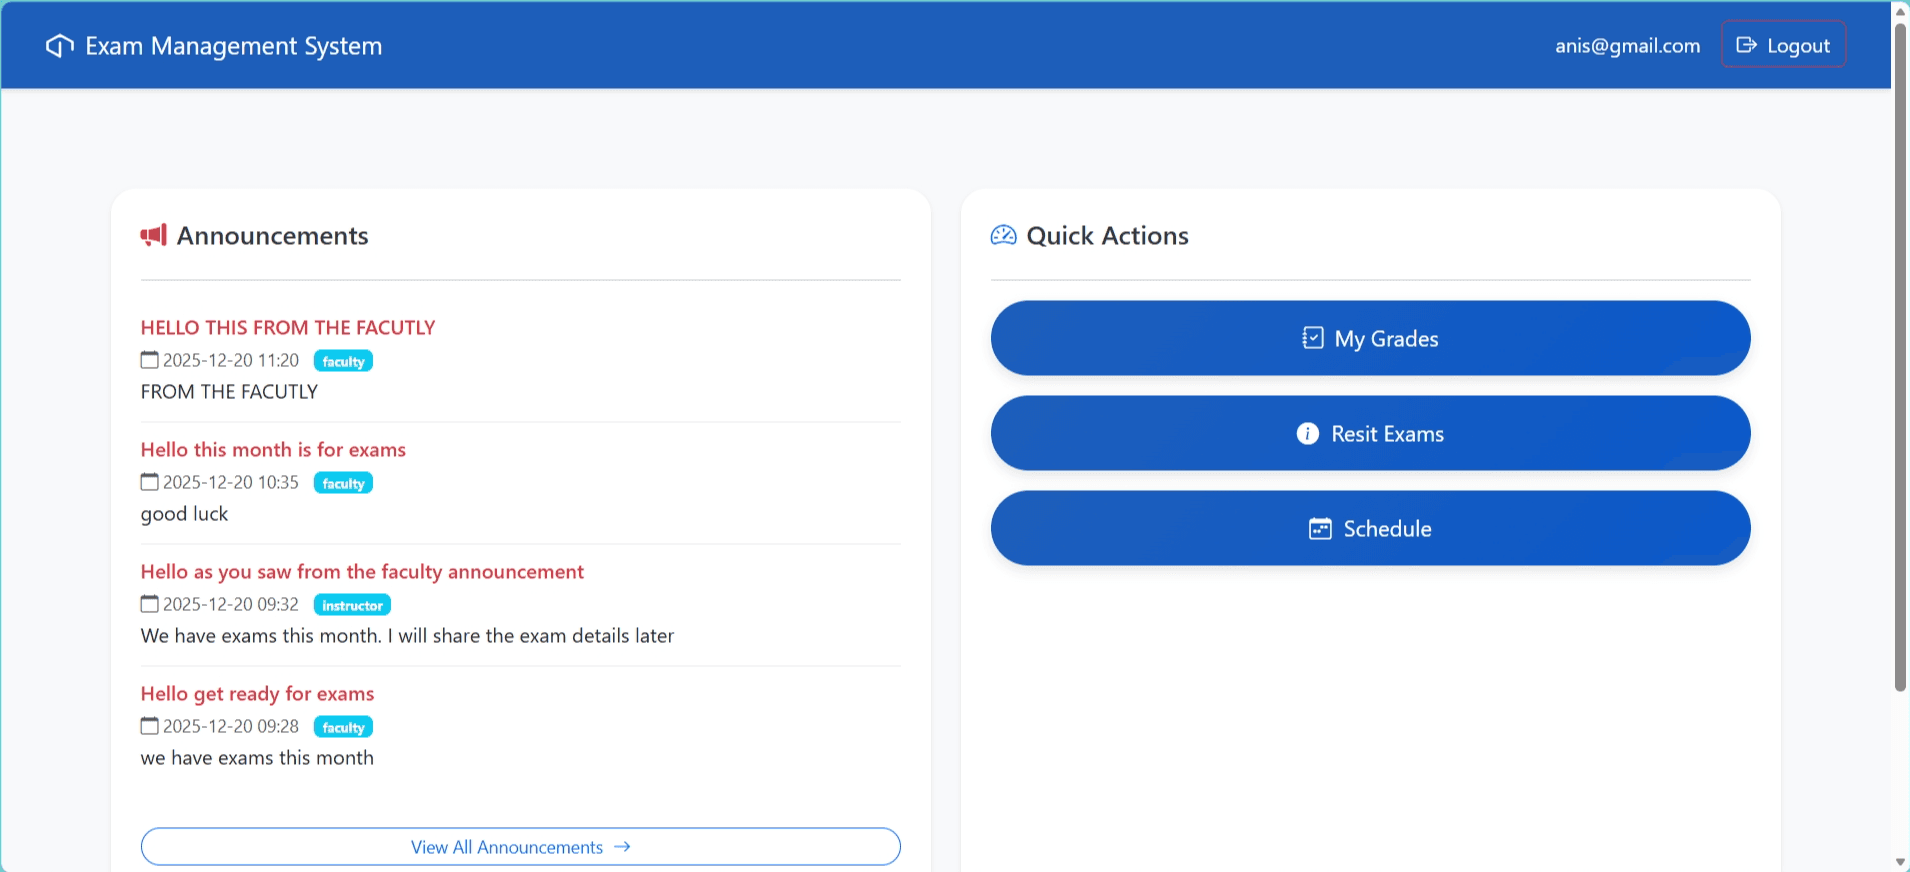This screenshot has height=872, width=1910.
Task: Click the calendar icon next to 2025-12-20 10:35
Action: (150, 482)
